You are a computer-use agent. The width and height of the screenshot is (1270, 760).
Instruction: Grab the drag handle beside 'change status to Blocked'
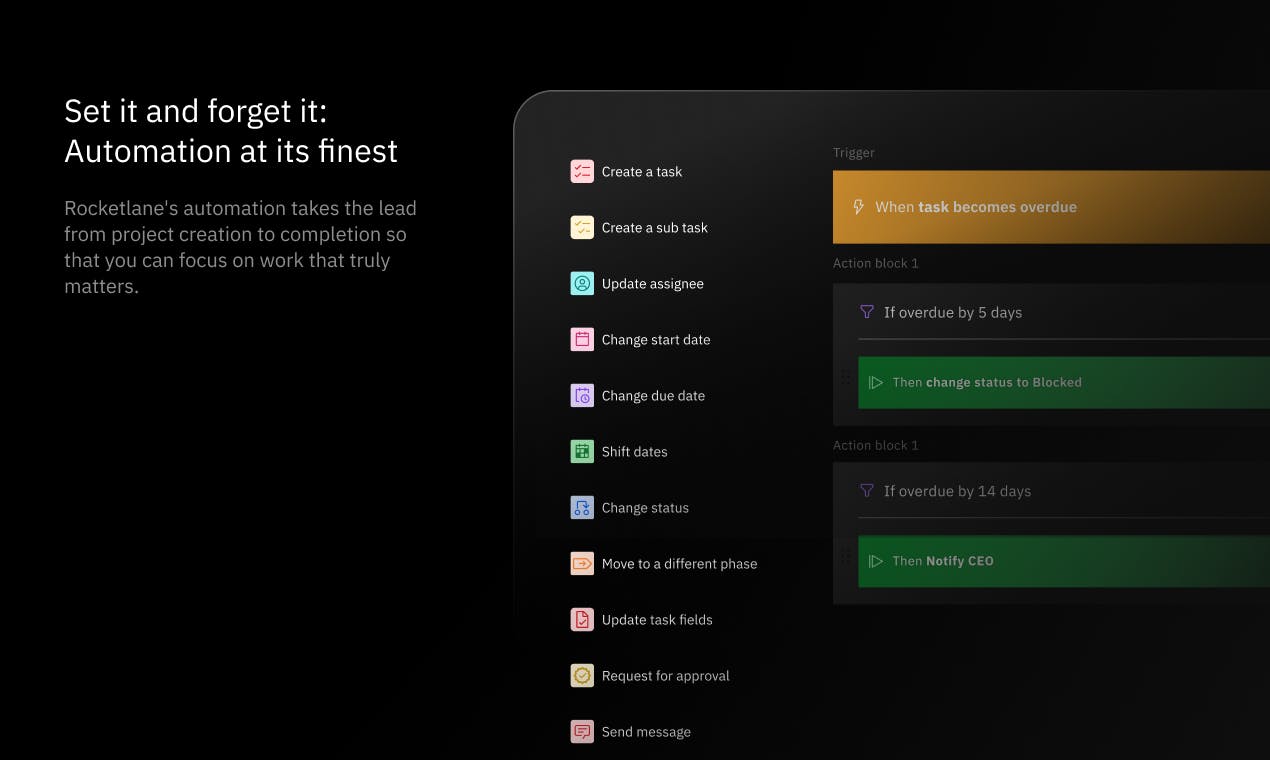point(845,380)
